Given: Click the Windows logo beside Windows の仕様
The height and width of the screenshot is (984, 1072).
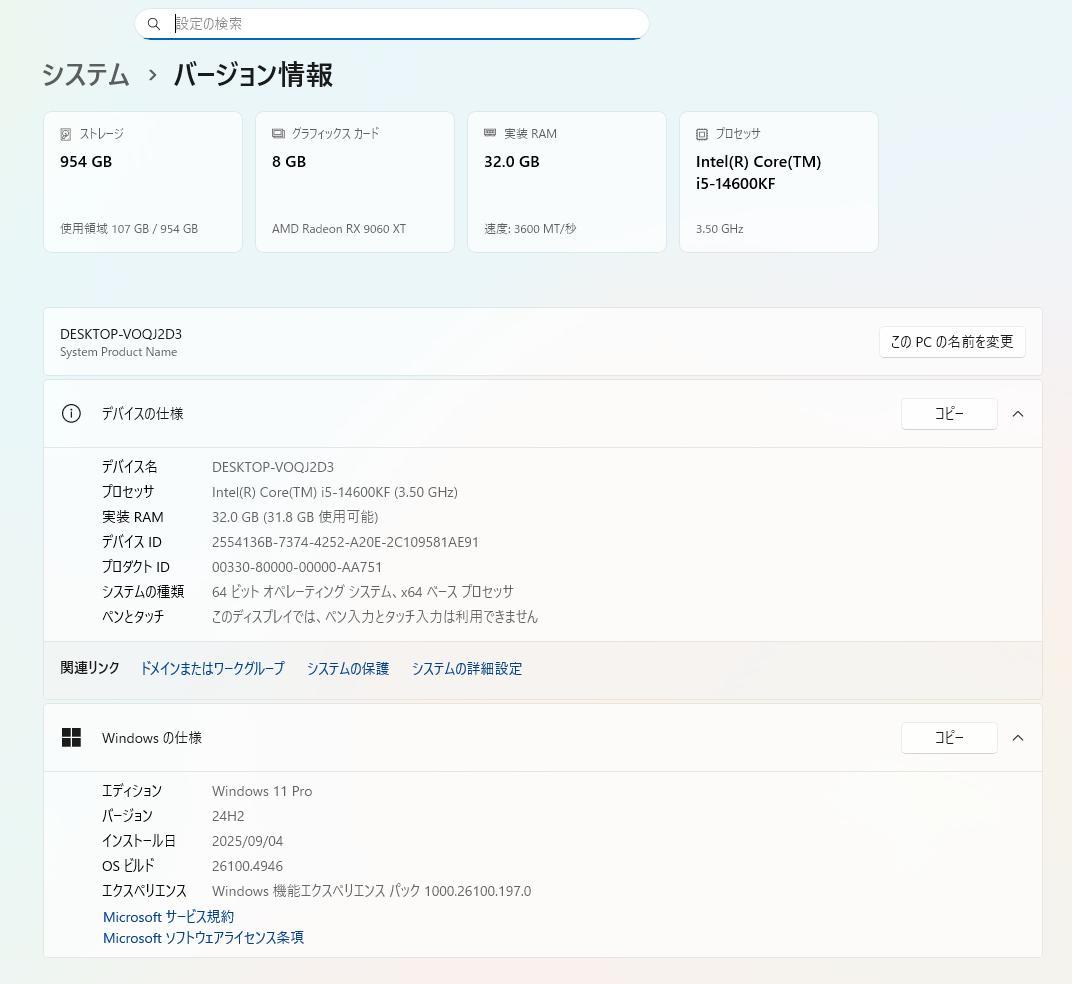Looking at the screenshot, I should pos(71,737).
